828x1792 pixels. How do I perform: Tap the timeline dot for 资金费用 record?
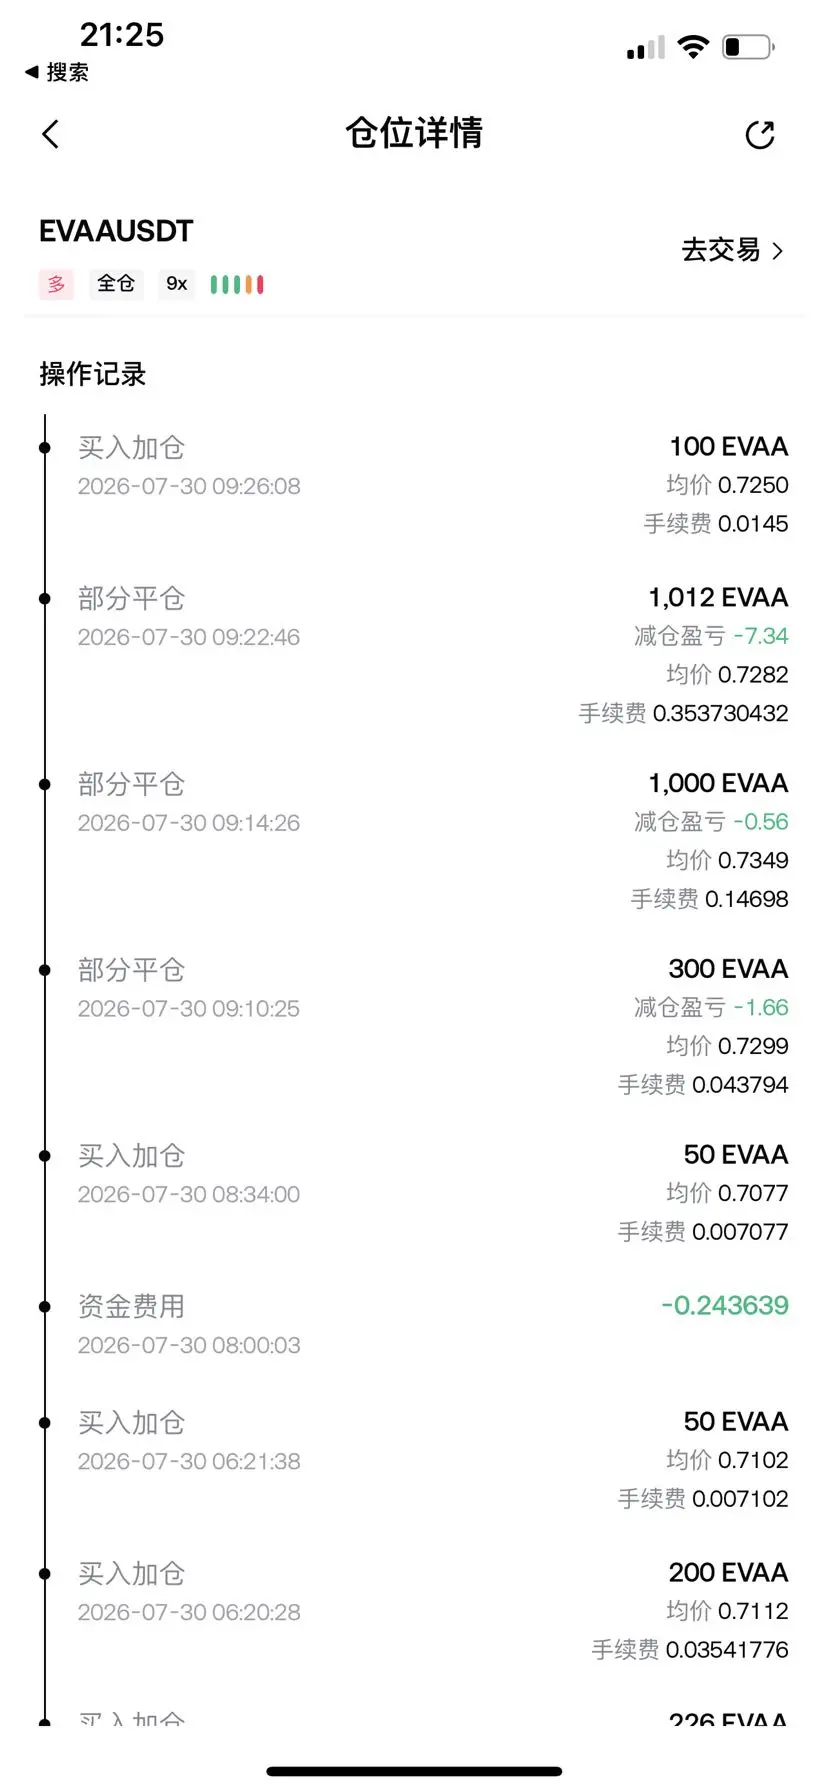pos(45,1306)
